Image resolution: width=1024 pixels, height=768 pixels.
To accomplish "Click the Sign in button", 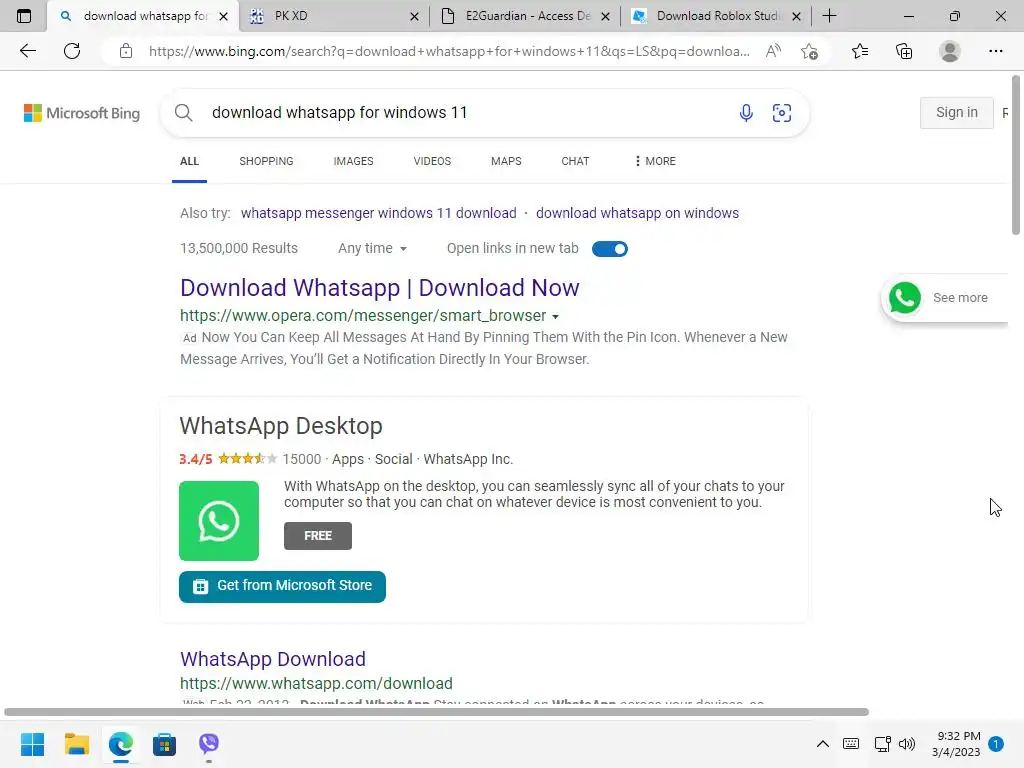I will 956,112.
